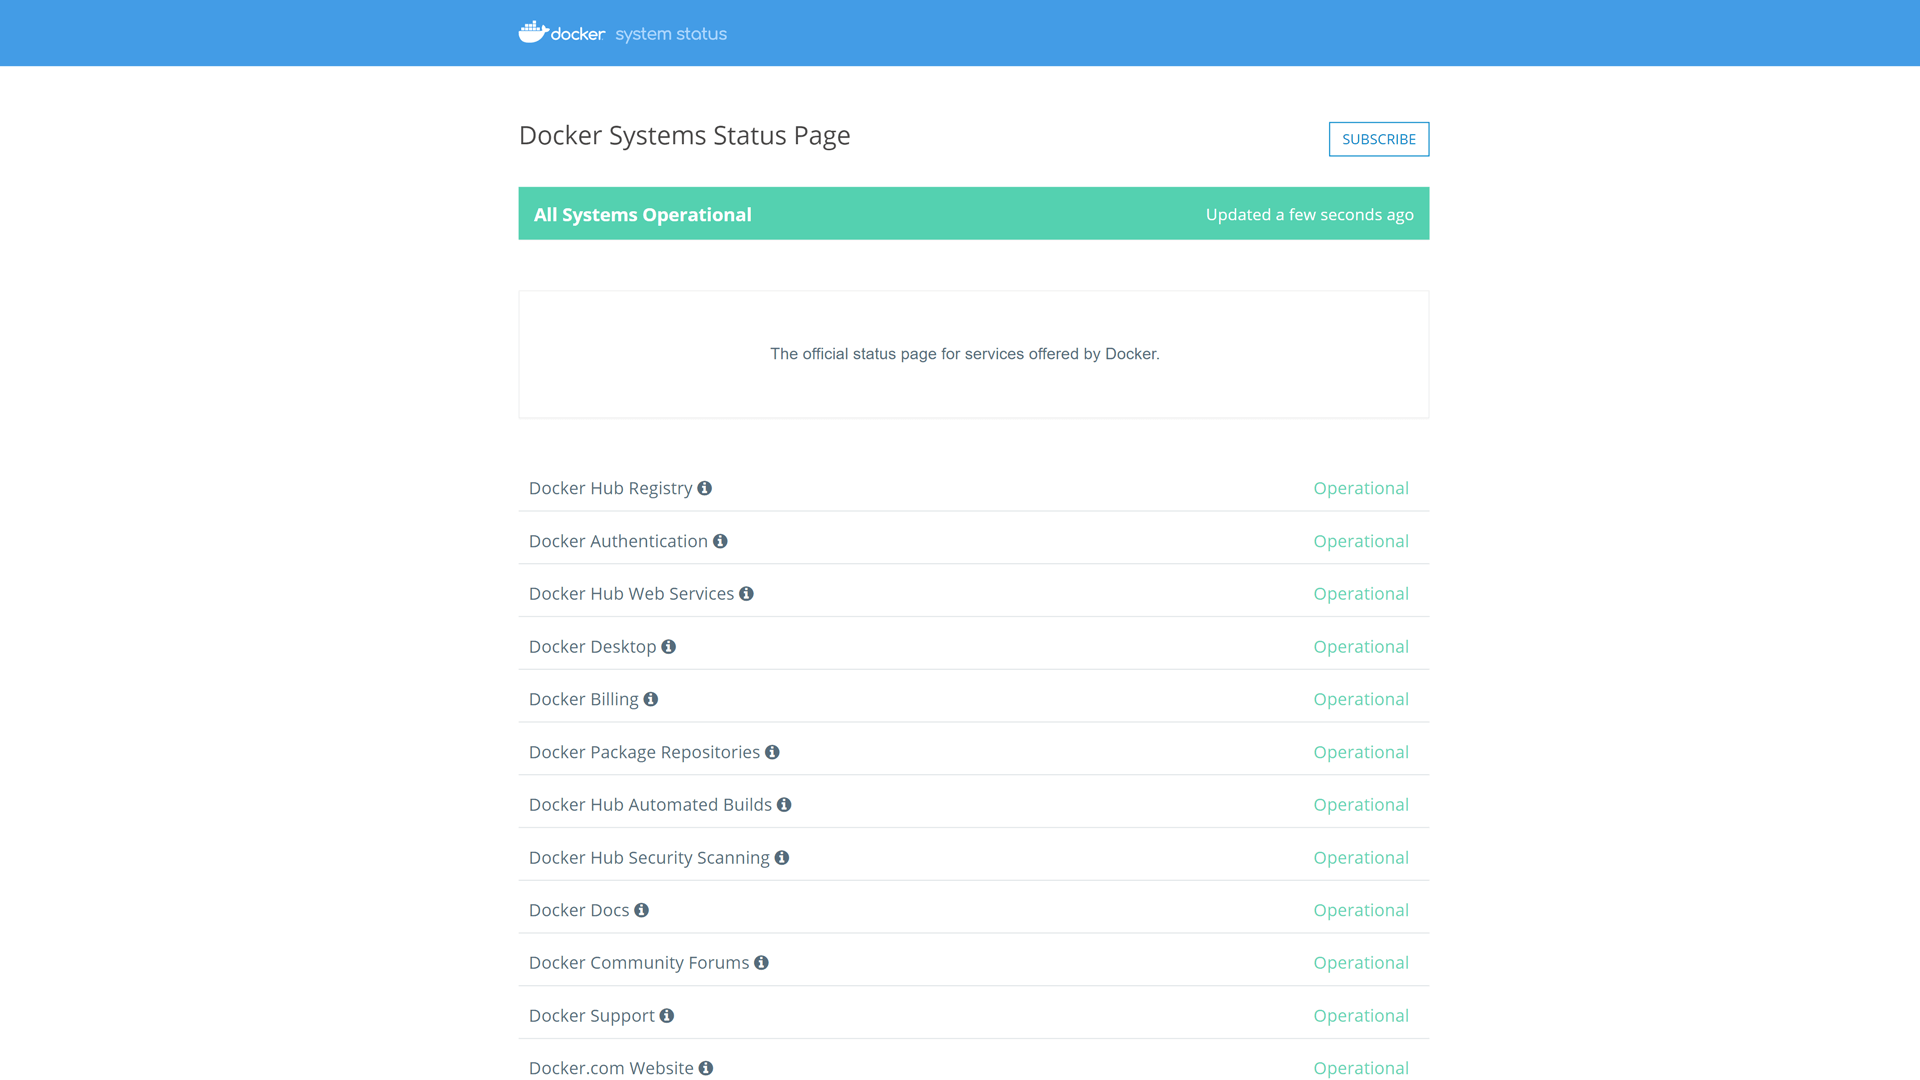Click the Docker Community Forums info icon

pos(761,962)
